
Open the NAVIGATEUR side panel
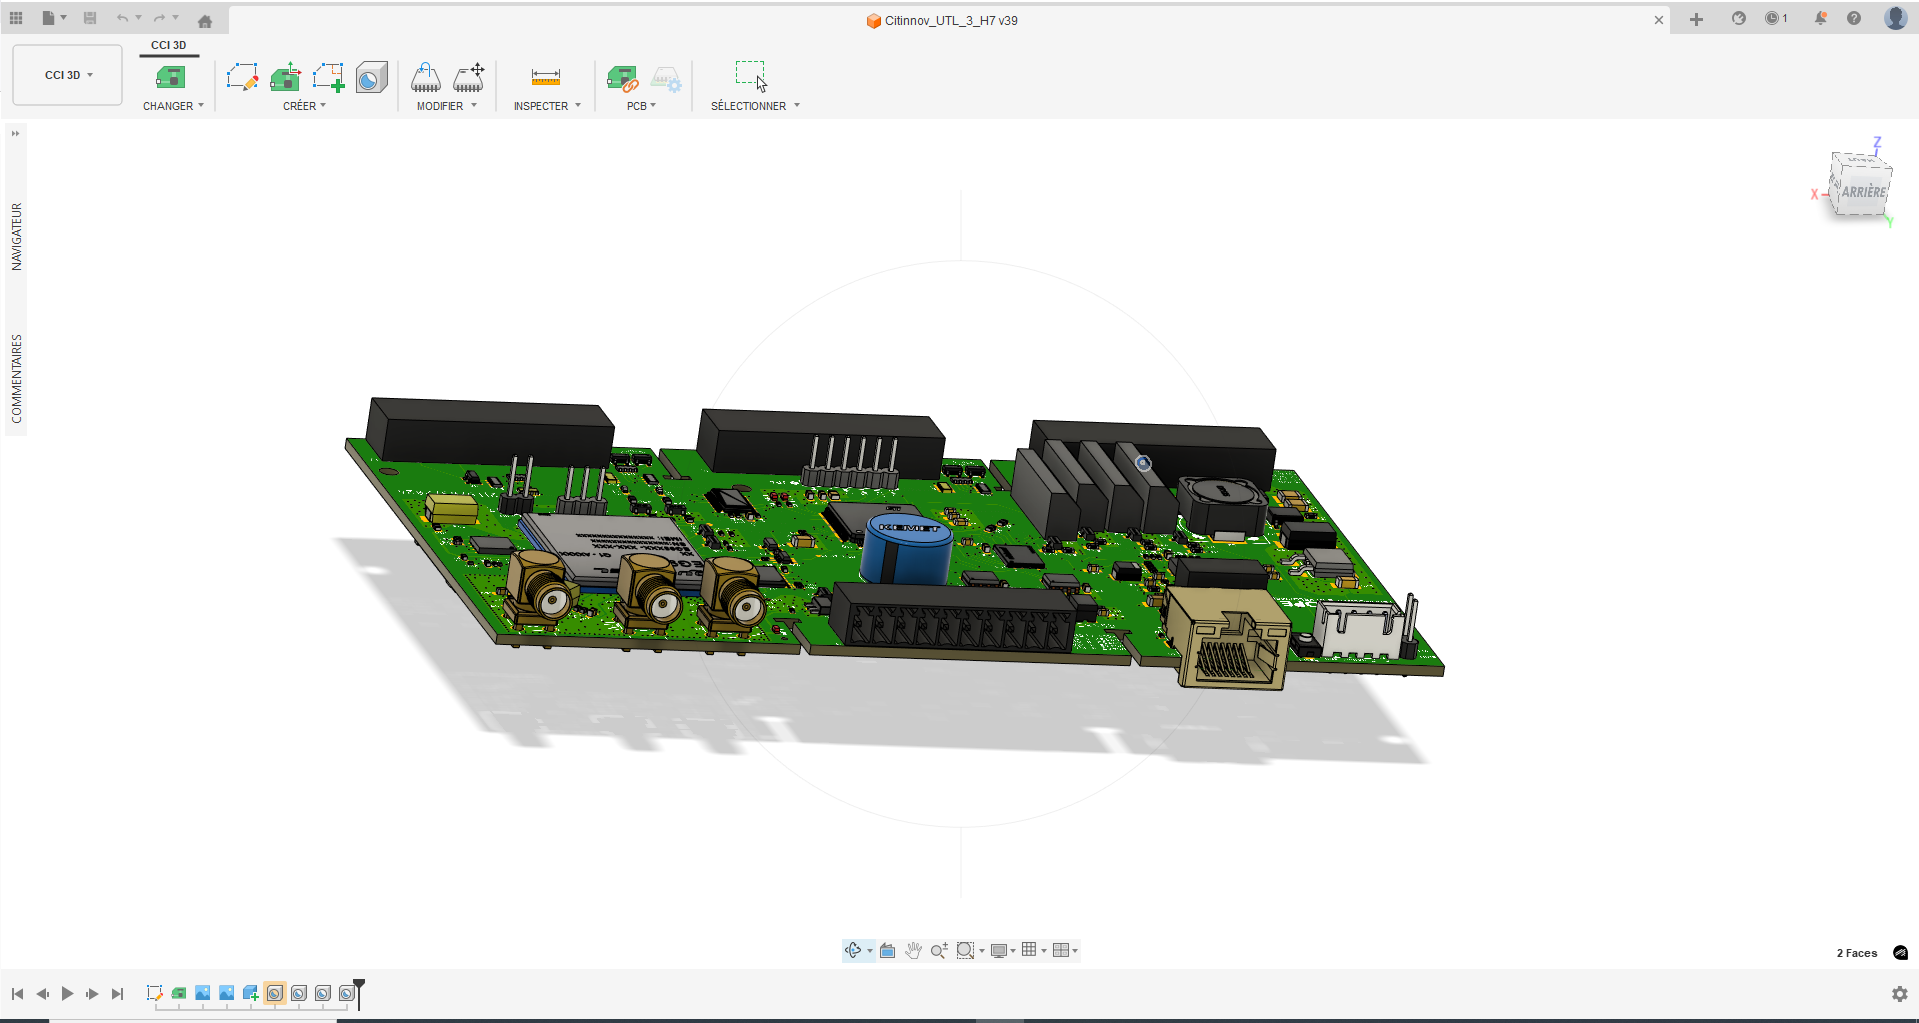pyautogui.click(x=16, y=237)
